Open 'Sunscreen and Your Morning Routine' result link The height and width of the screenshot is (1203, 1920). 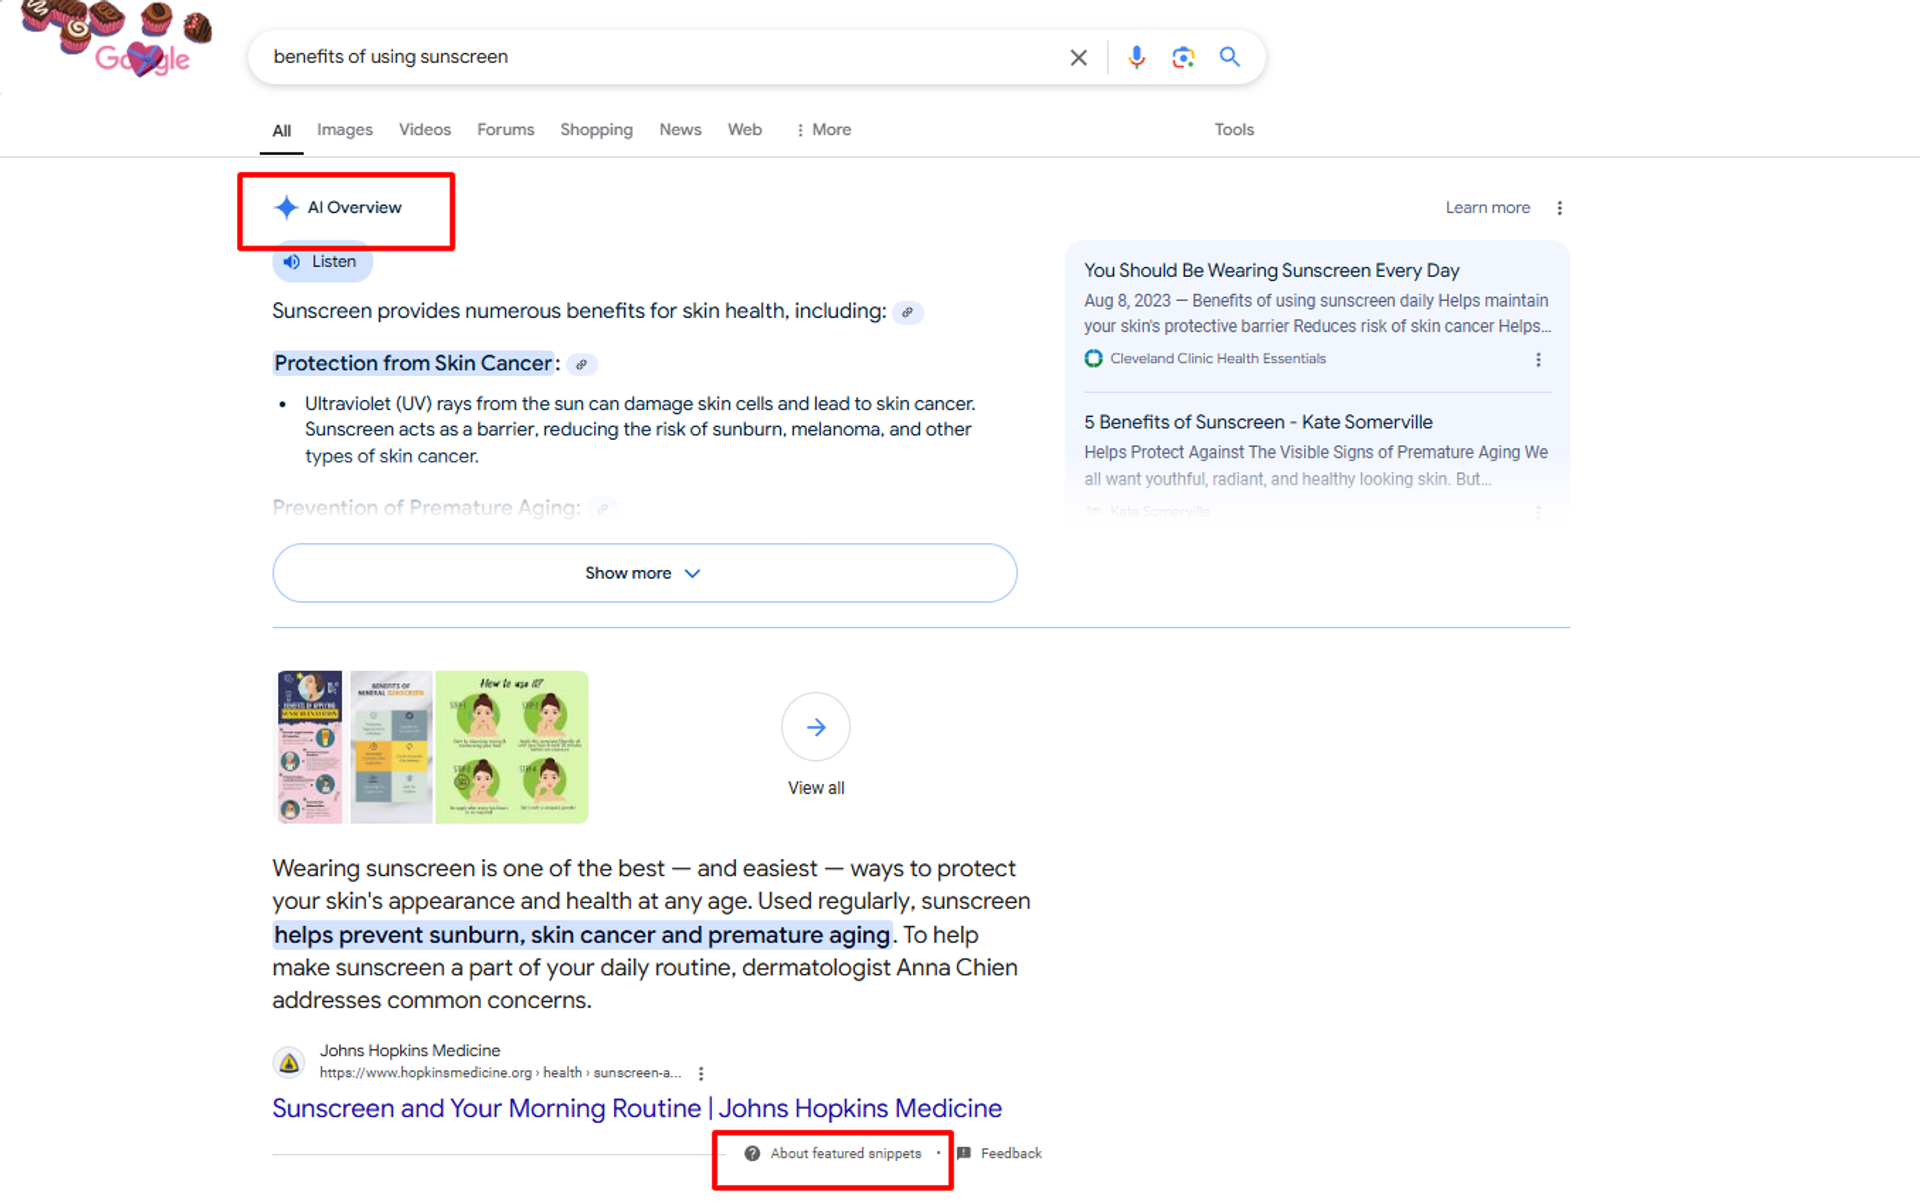[x=637, y=1109]
